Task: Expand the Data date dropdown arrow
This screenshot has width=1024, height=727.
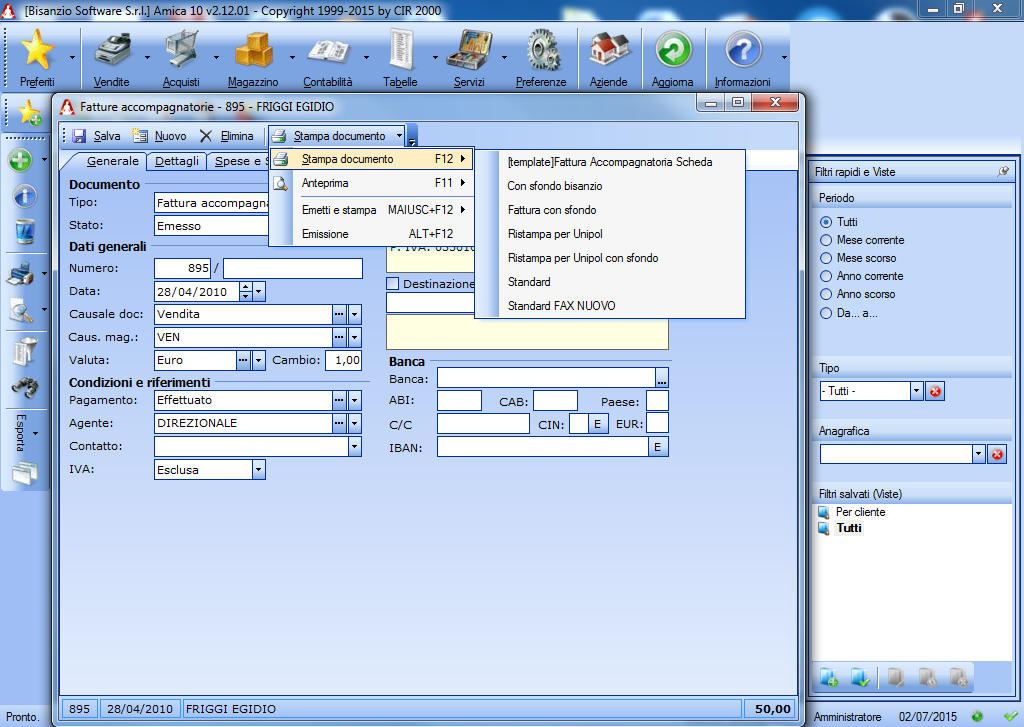Action: 259,291
